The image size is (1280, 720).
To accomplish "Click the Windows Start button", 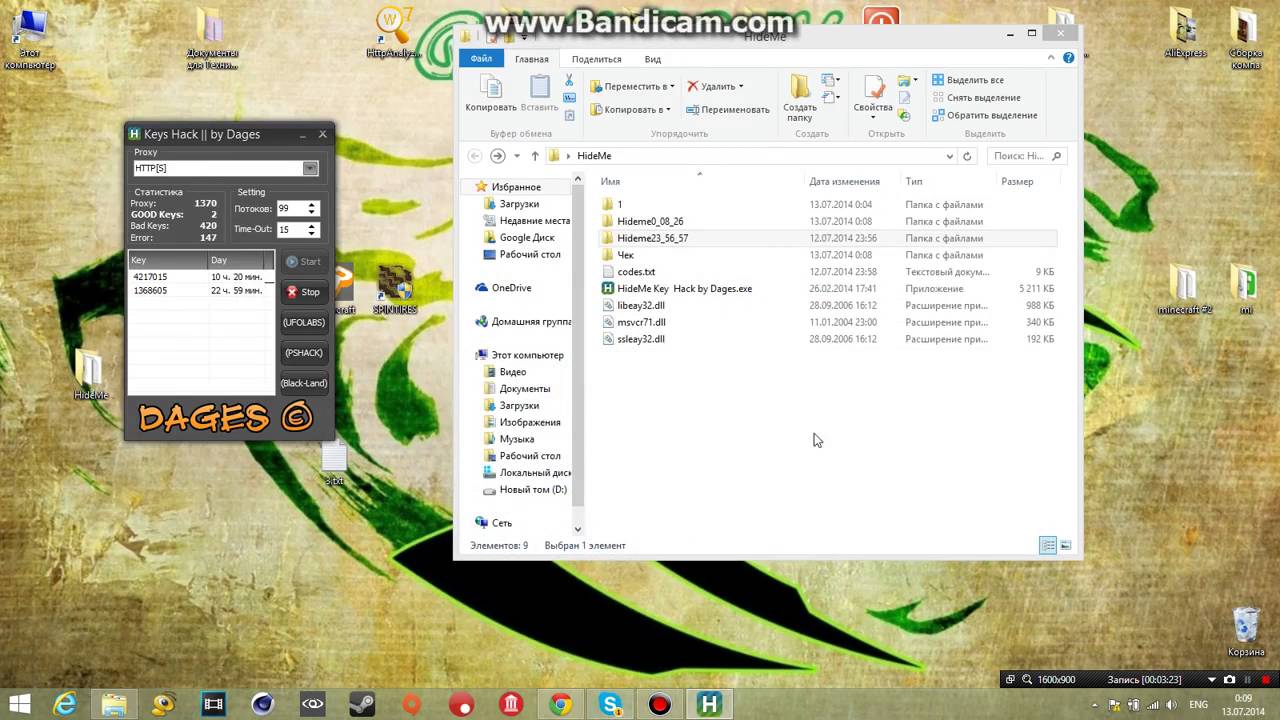I will pos(18,704).
